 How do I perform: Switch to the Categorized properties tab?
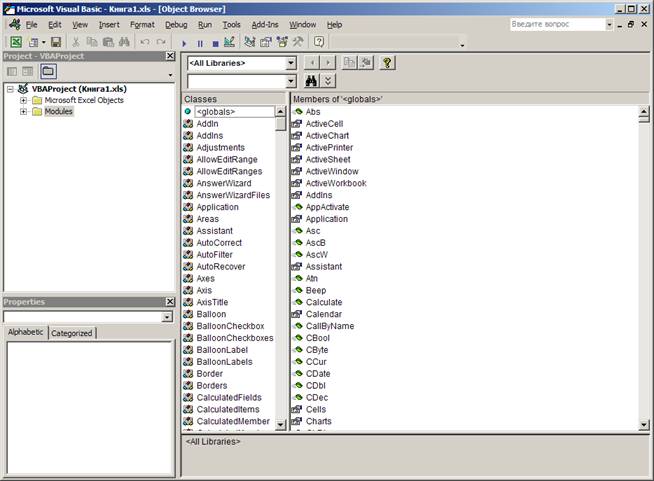tap(72, 333)
